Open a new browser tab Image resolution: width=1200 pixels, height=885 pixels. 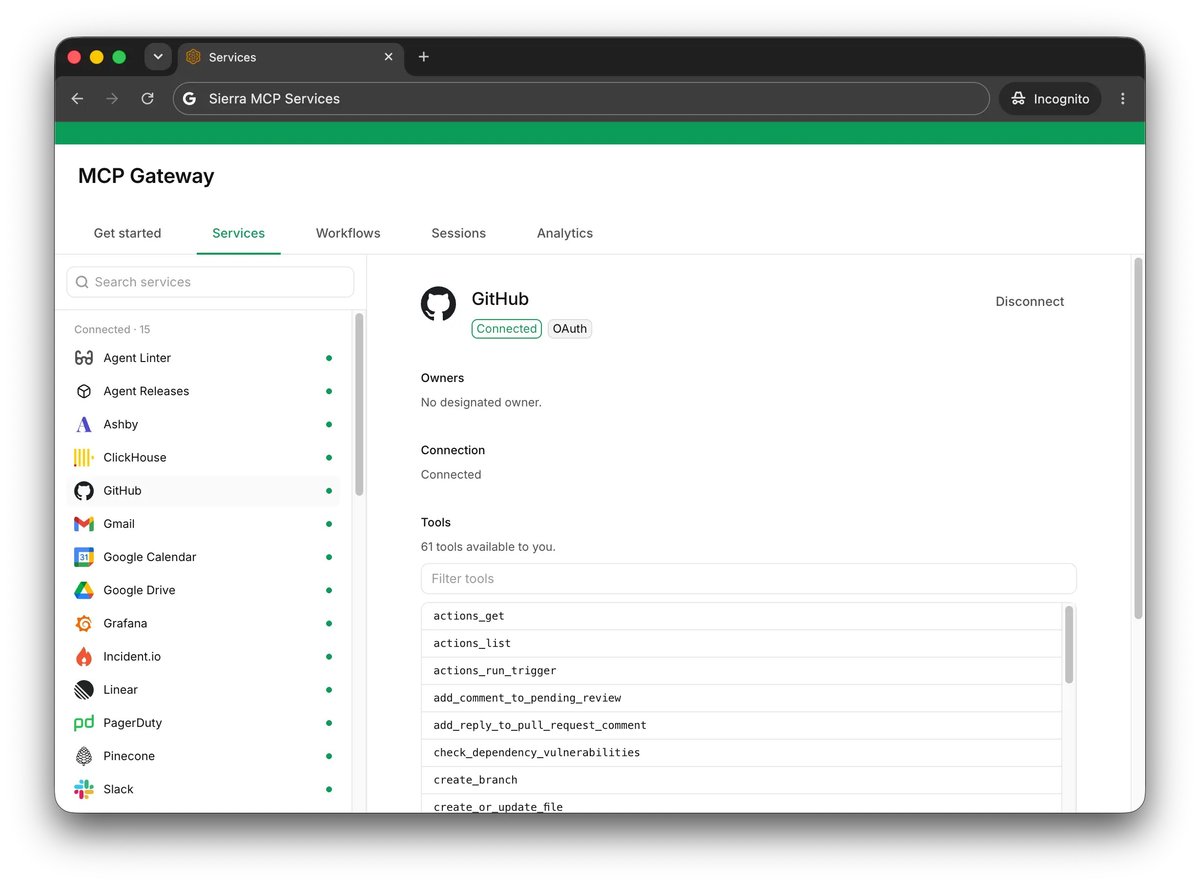tap(423, 57)
